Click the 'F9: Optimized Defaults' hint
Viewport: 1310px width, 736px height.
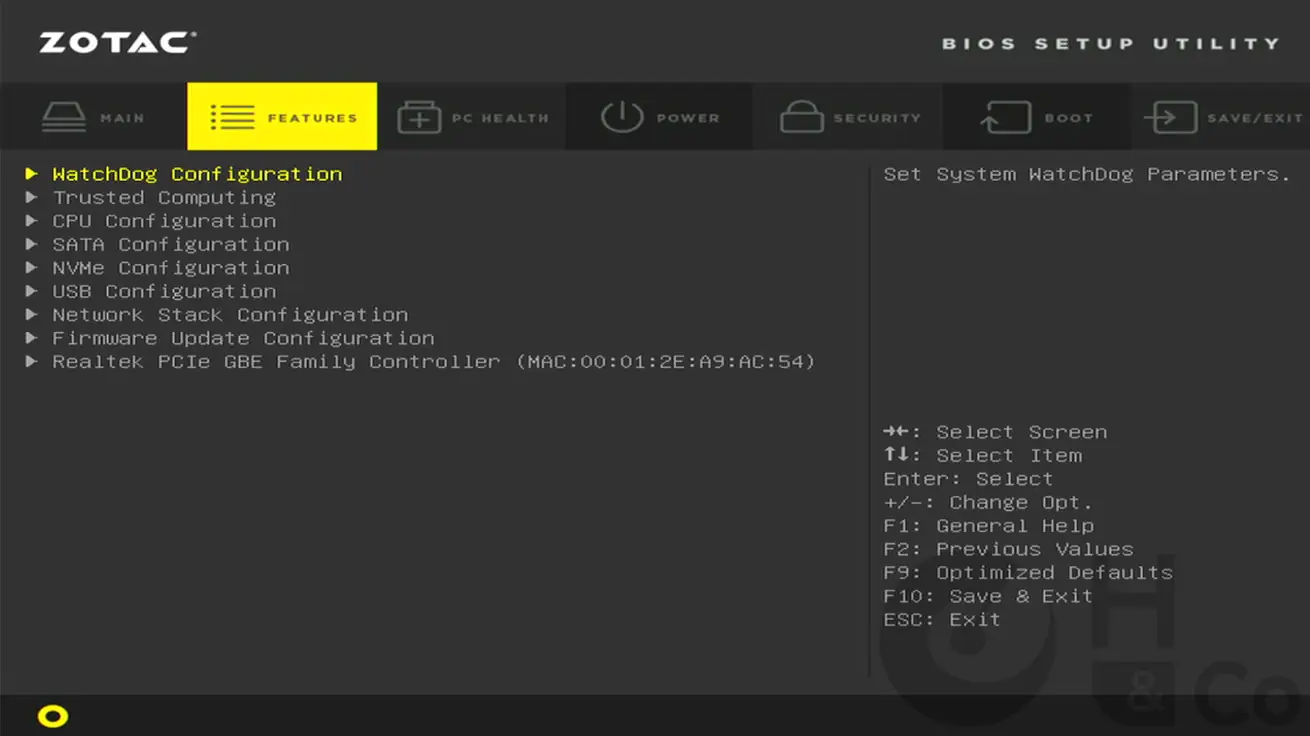tap(1028, 572)
